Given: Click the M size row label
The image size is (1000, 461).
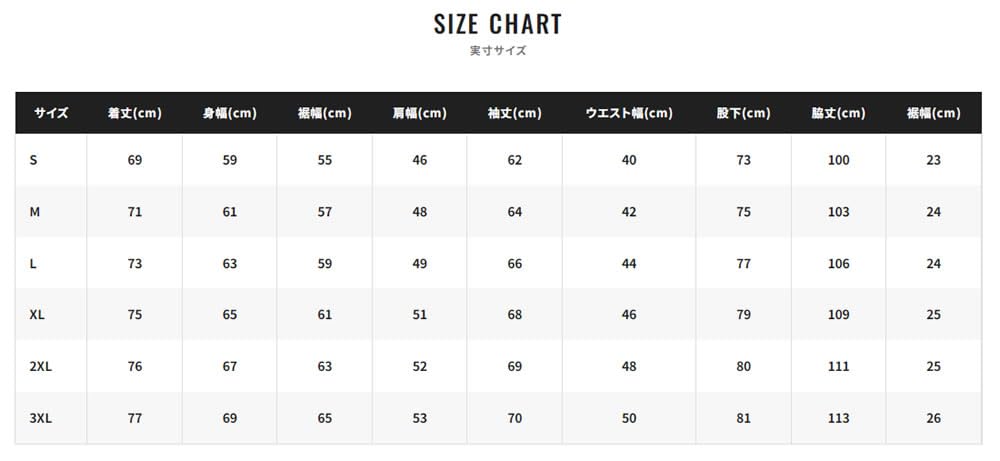Looking at the screenshot, I should pyautogui.click(x=35, y=212).
